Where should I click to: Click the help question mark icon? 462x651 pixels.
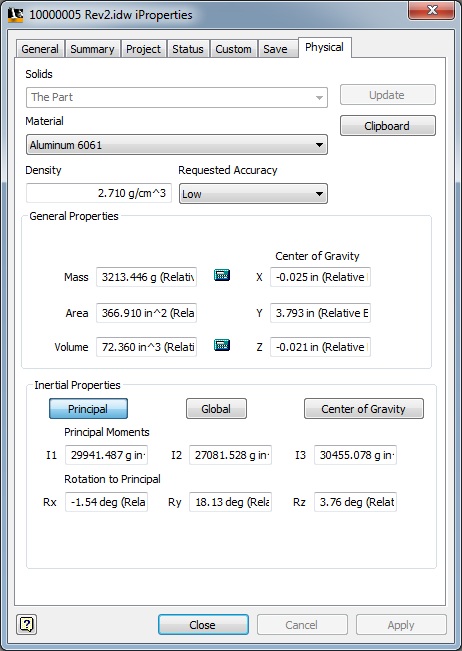tap(27, 624)
